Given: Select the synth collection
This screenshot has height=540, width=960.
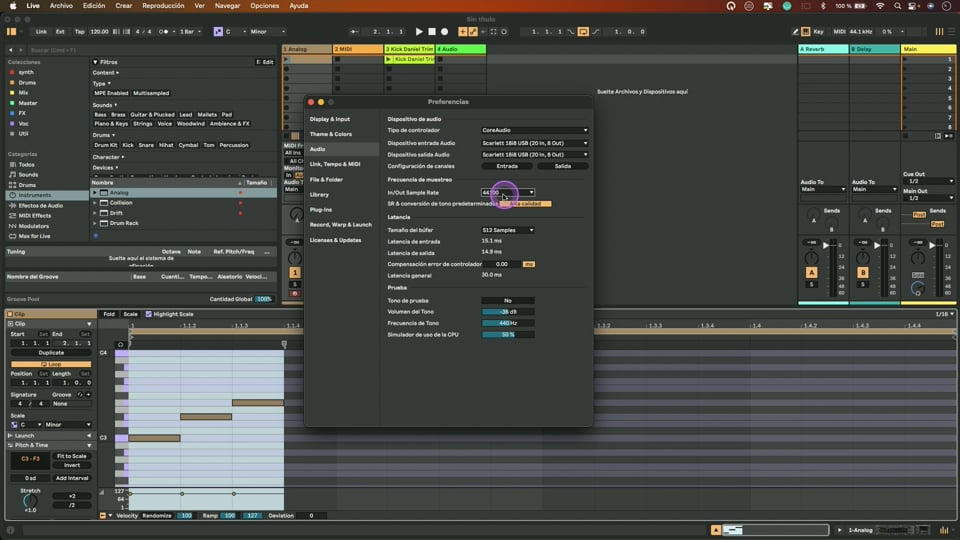Looking at the screenshot, I should (26, 72).
